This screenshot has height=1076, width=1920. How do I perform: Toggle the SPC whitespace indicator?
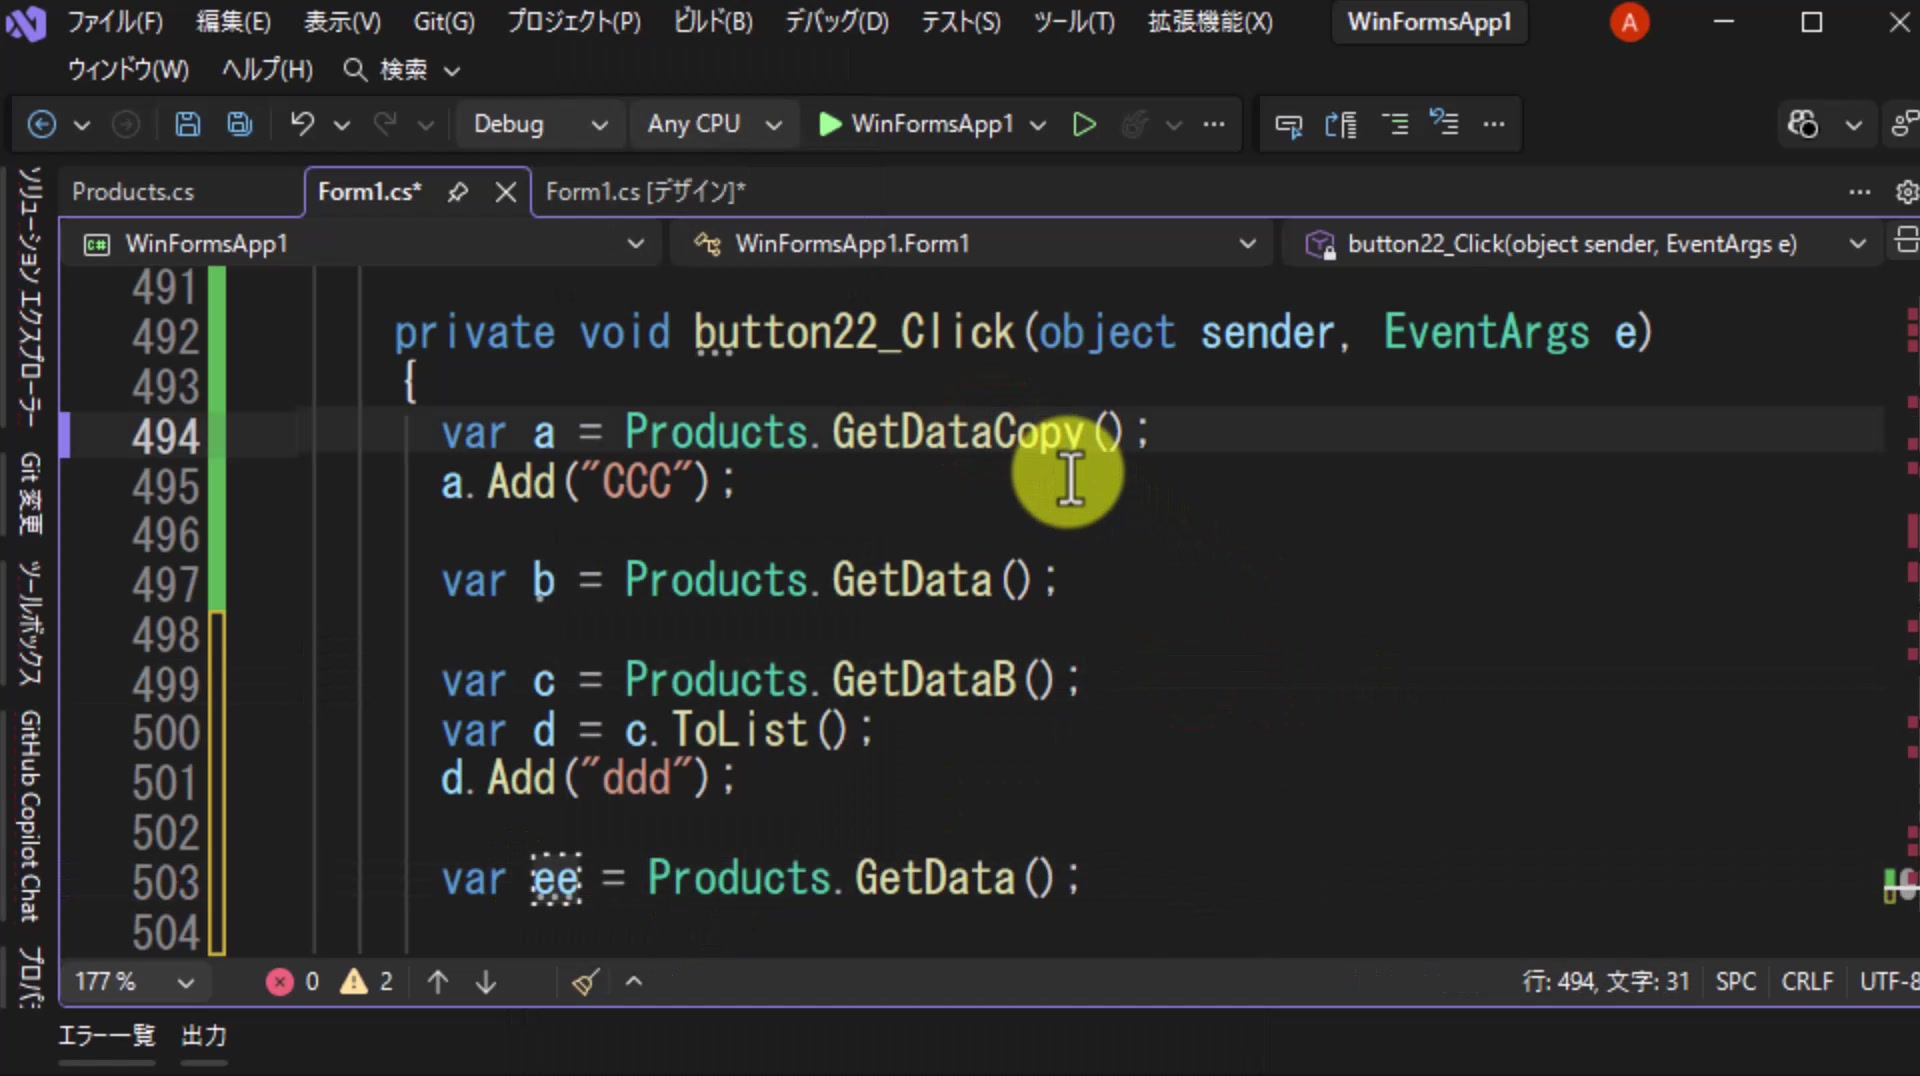(x=1736, y=982)
